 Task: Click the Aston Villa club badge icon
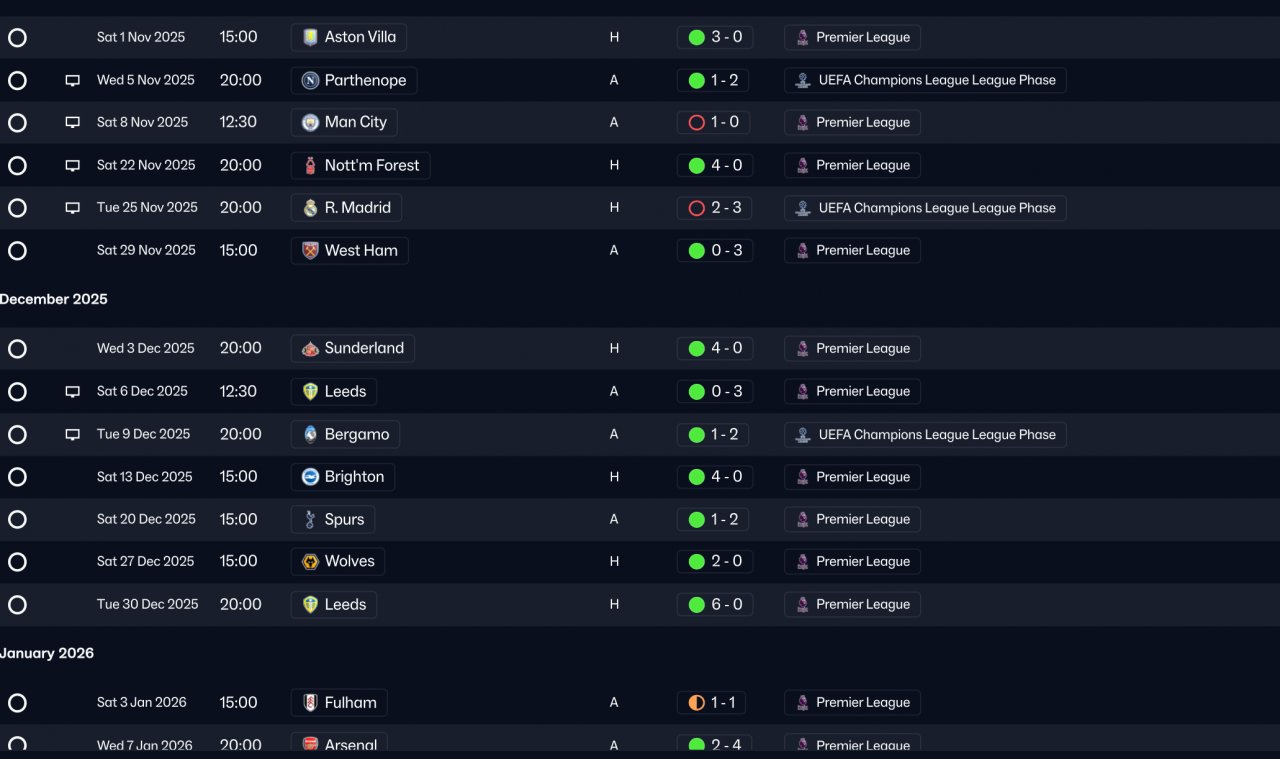pos(310,38)
